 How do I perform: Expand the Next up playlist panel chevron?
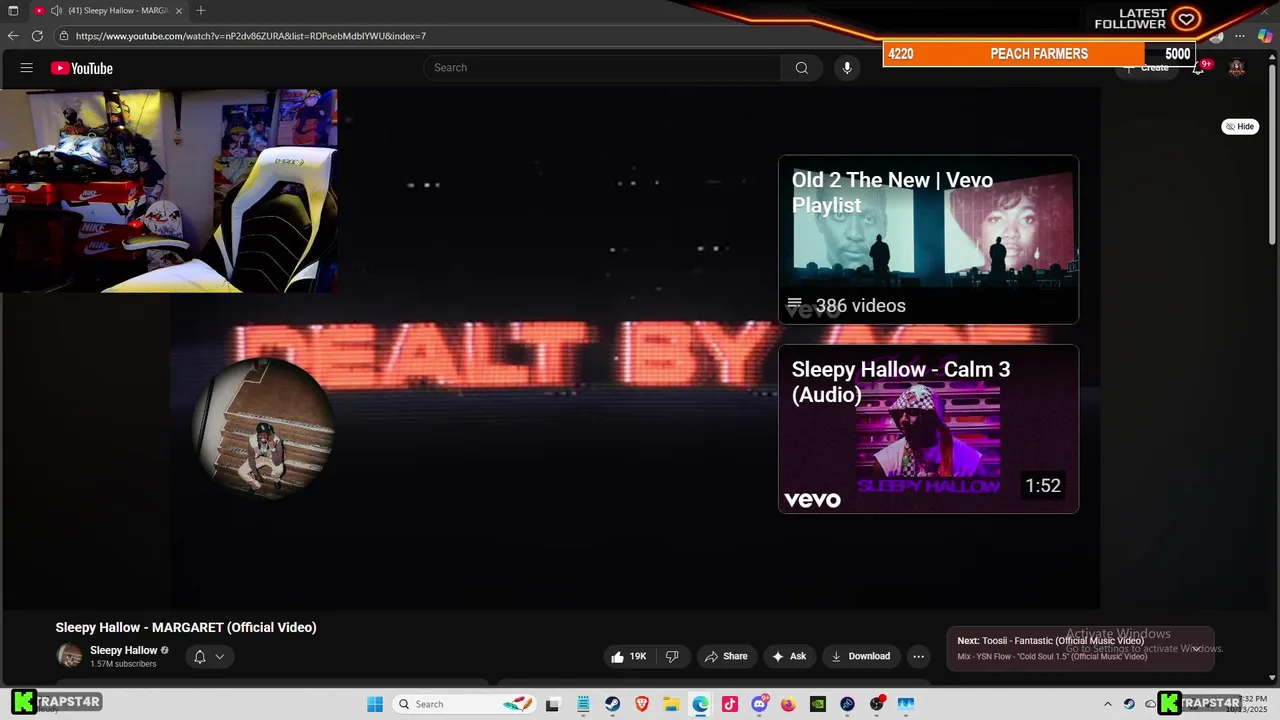point(1196,649)
